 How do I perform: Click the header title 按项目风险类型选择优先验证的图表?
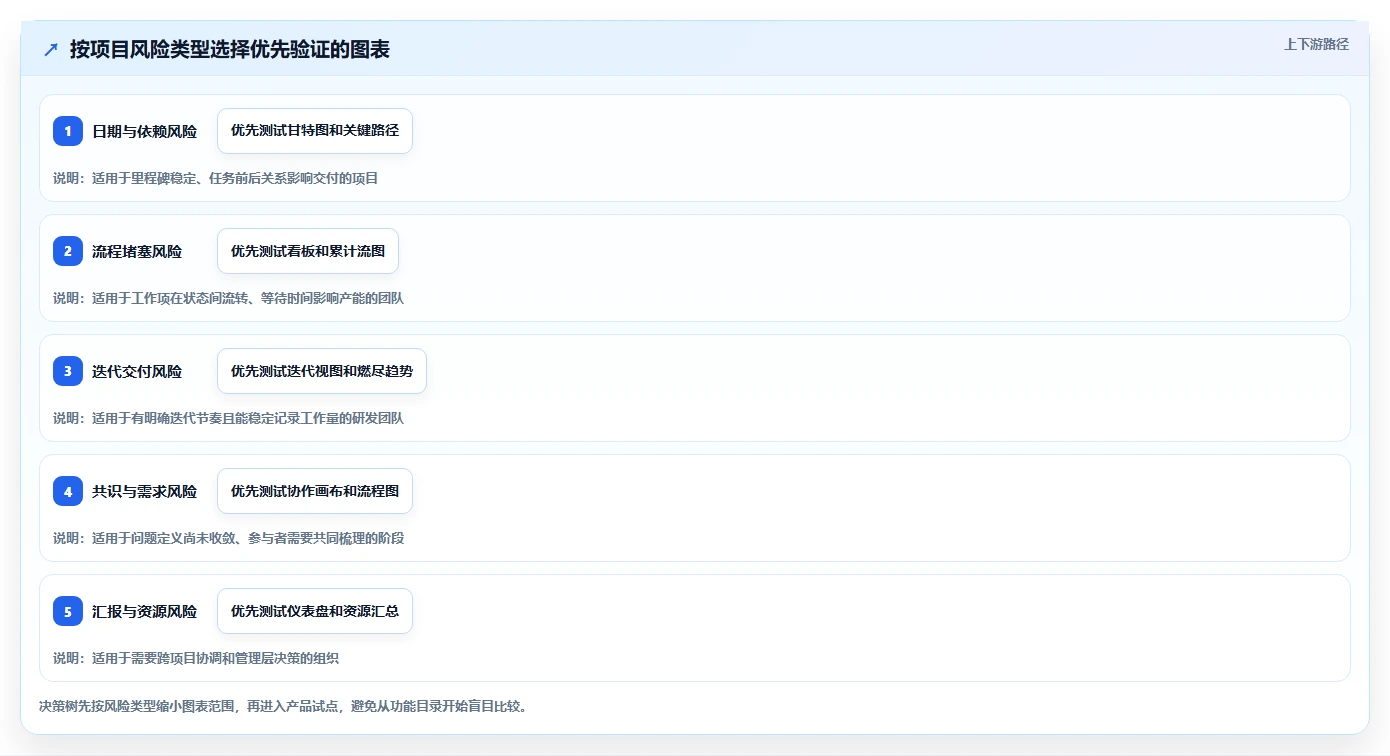tap(230, 49)
